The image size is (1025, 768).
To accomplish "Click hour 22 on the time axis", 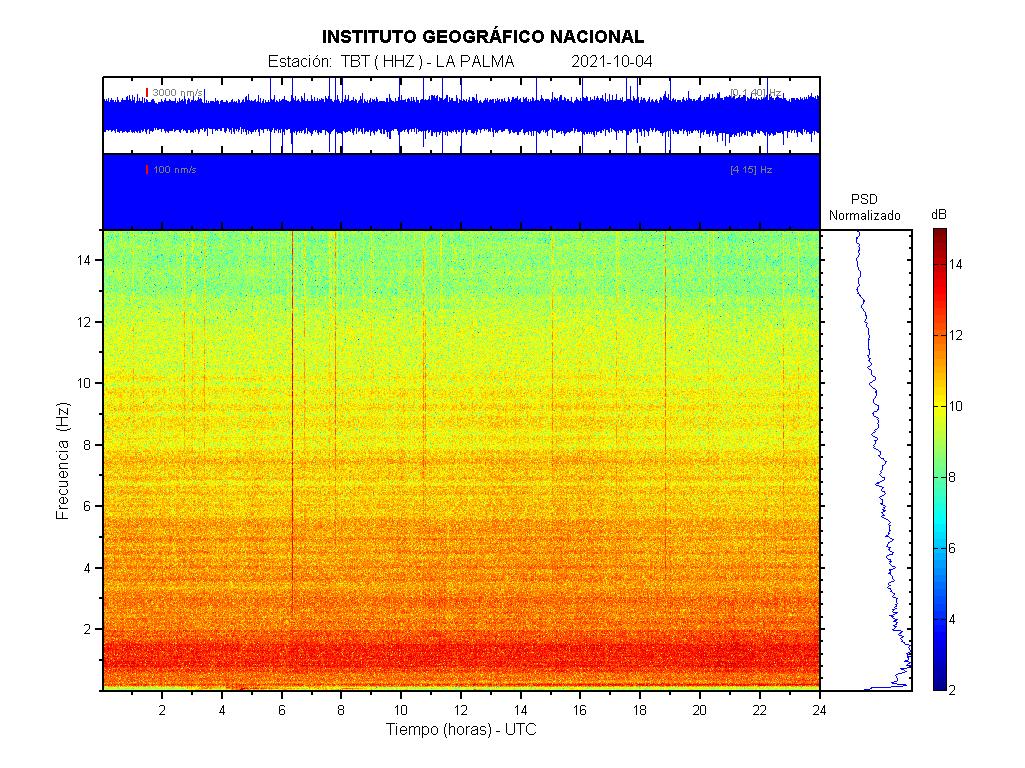I will (759, 710).
